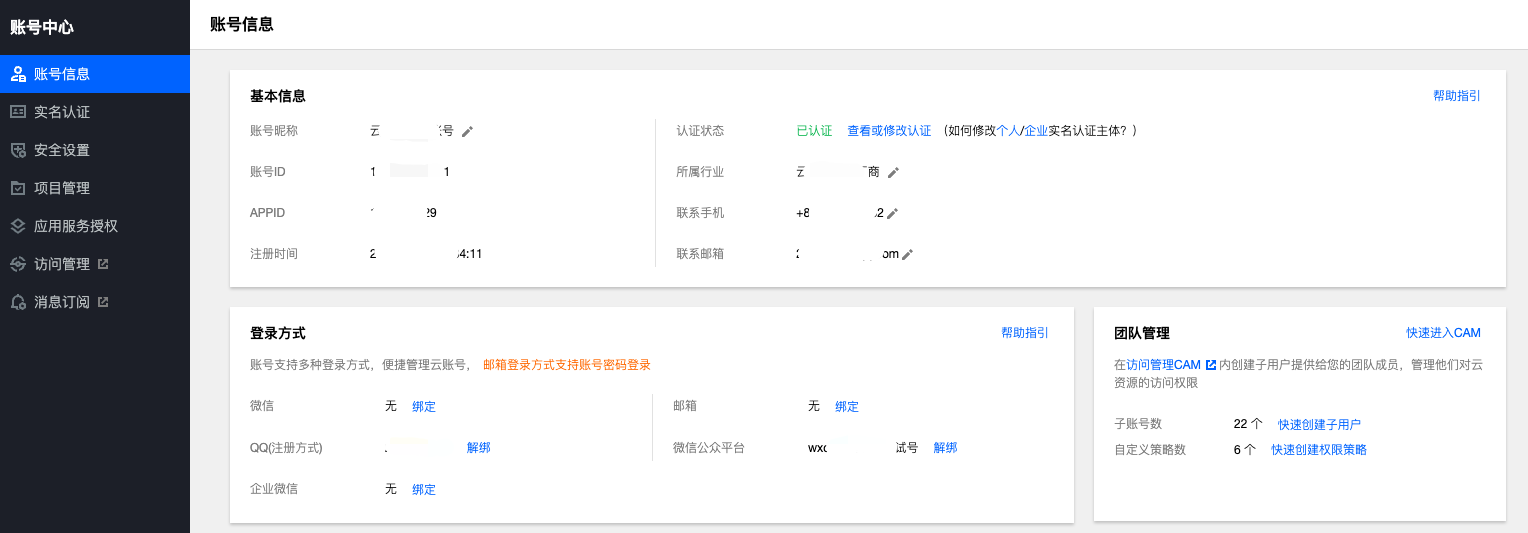The width and height of the screenshot is (1528, 533).
Task: Open 项目管理 in the sidebar
Action: 62,188
